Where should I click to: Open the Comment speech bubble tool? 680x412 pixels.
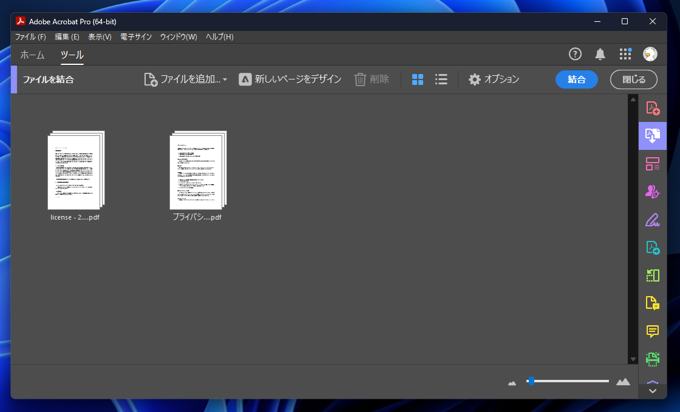click(x=653, y=331)
